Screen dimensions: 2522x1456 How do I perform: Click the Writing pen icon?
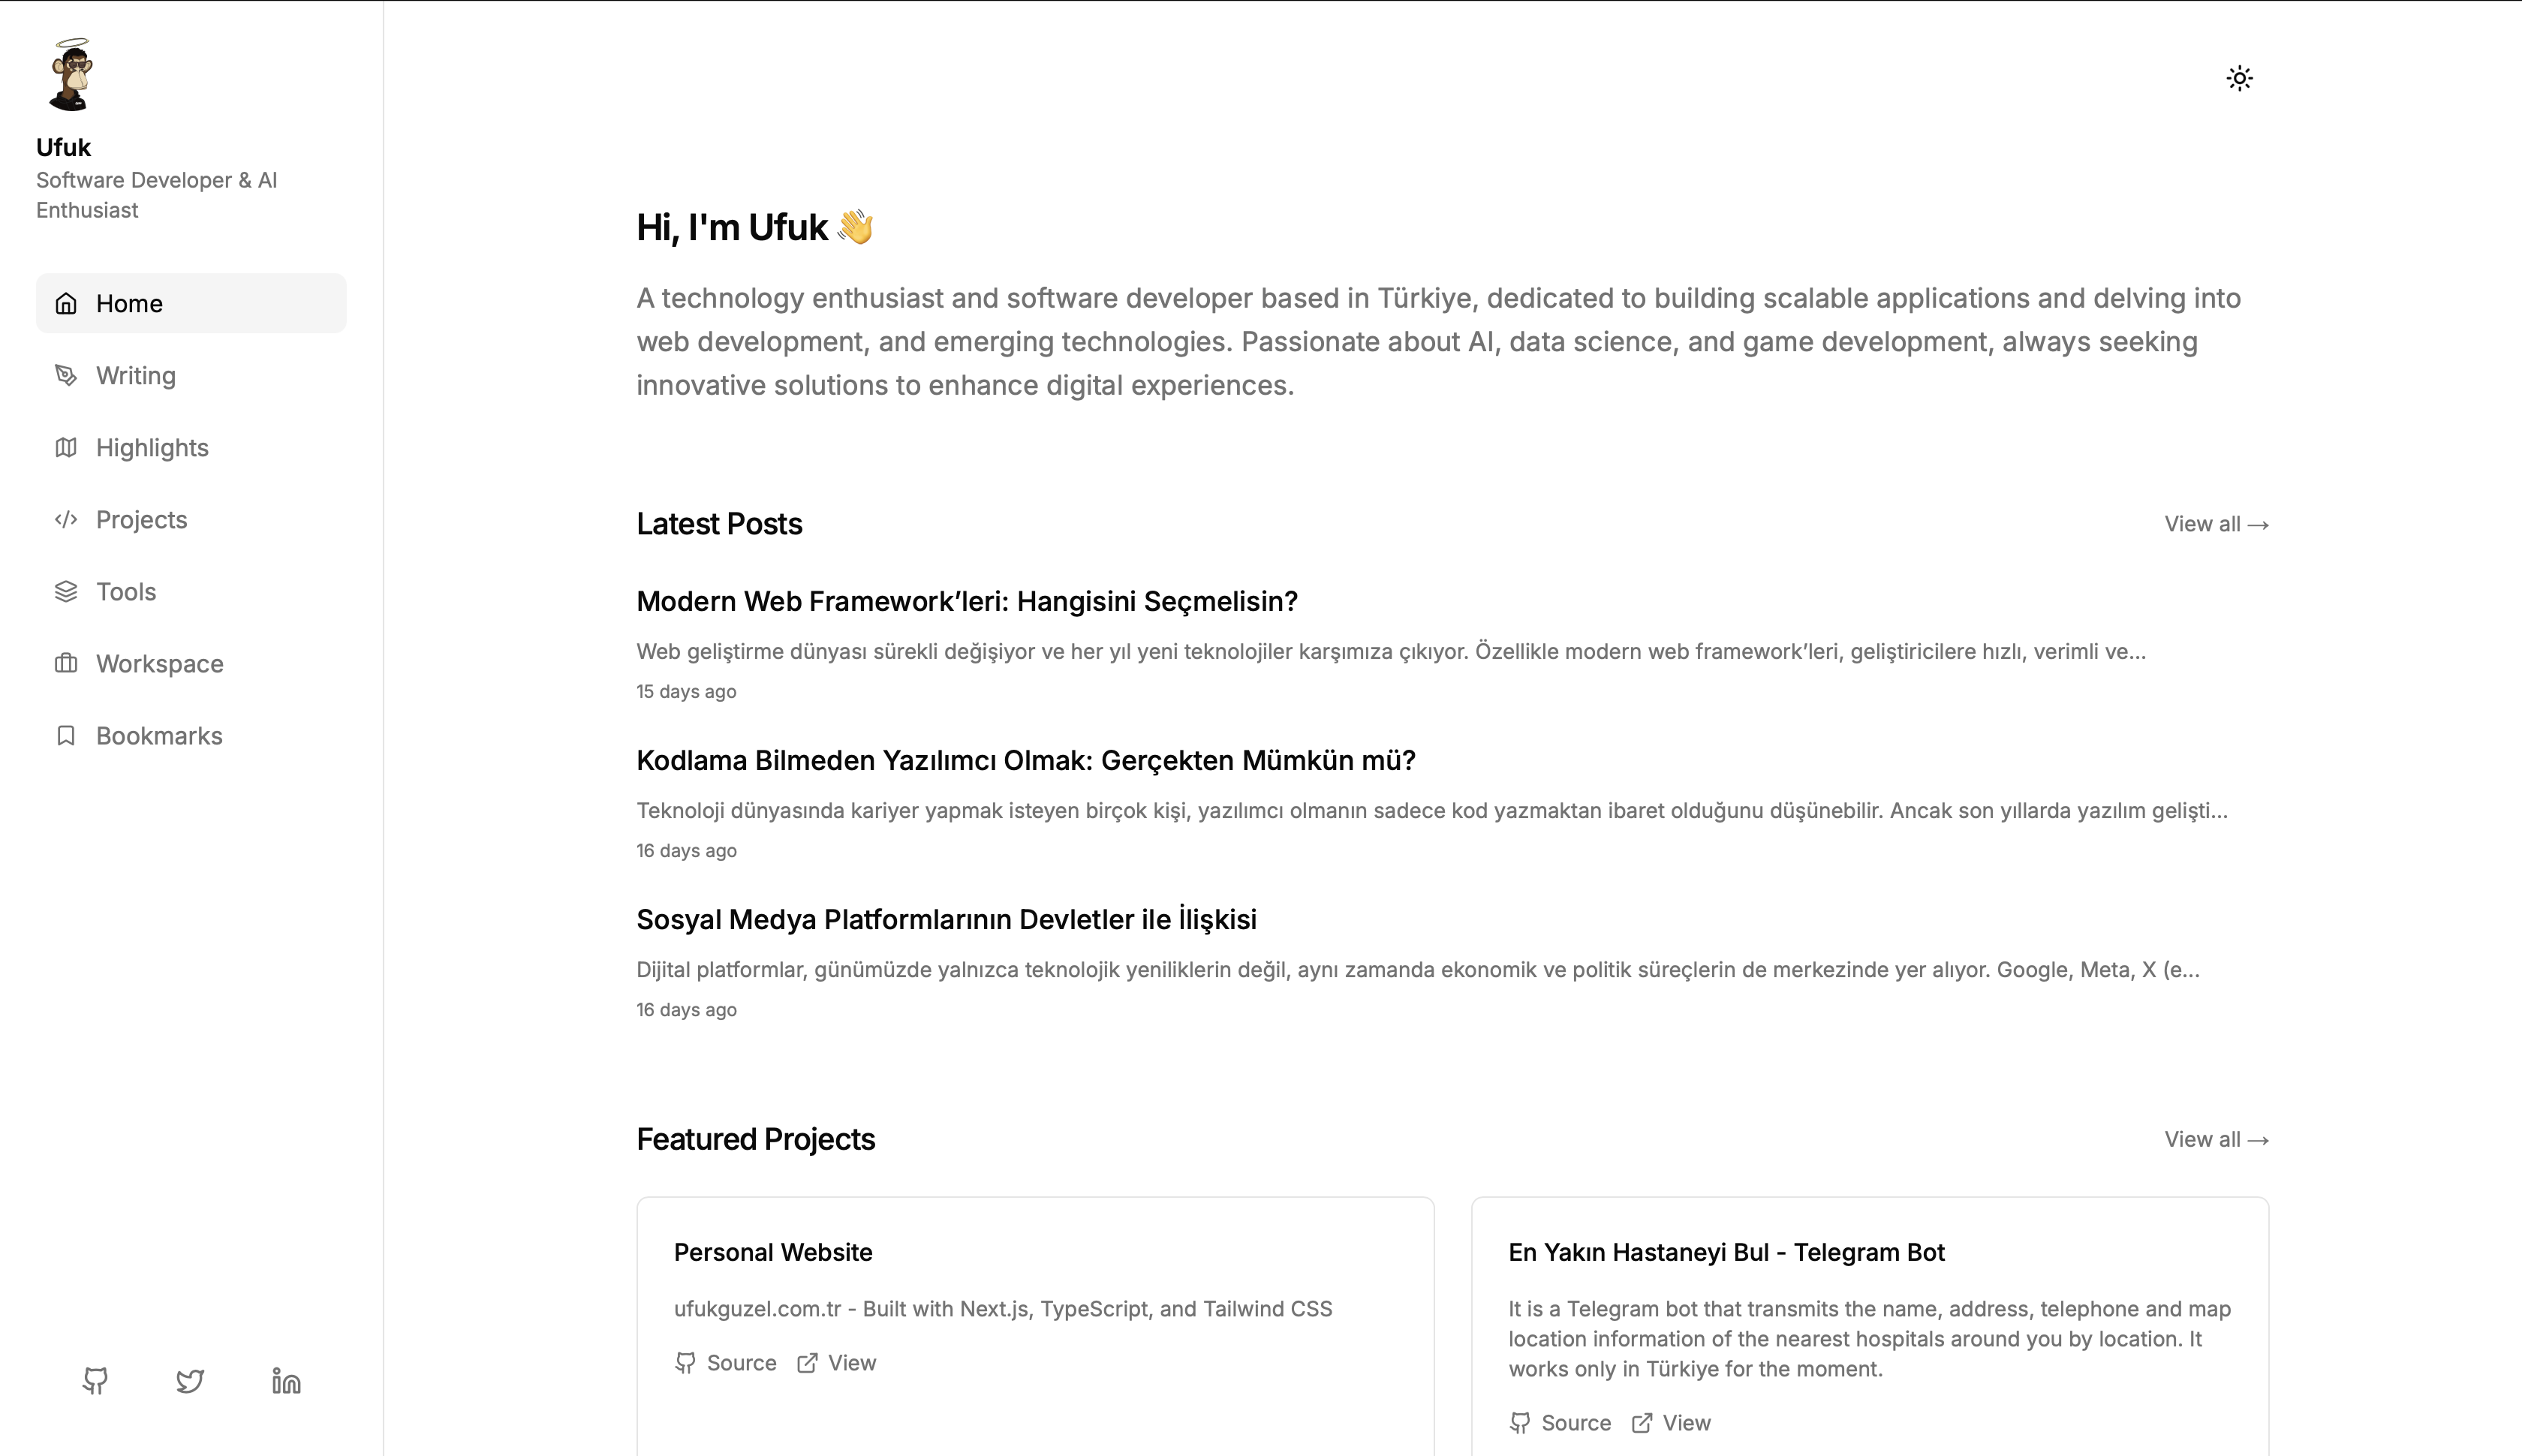pyautogui.click(x=66, y=375)
